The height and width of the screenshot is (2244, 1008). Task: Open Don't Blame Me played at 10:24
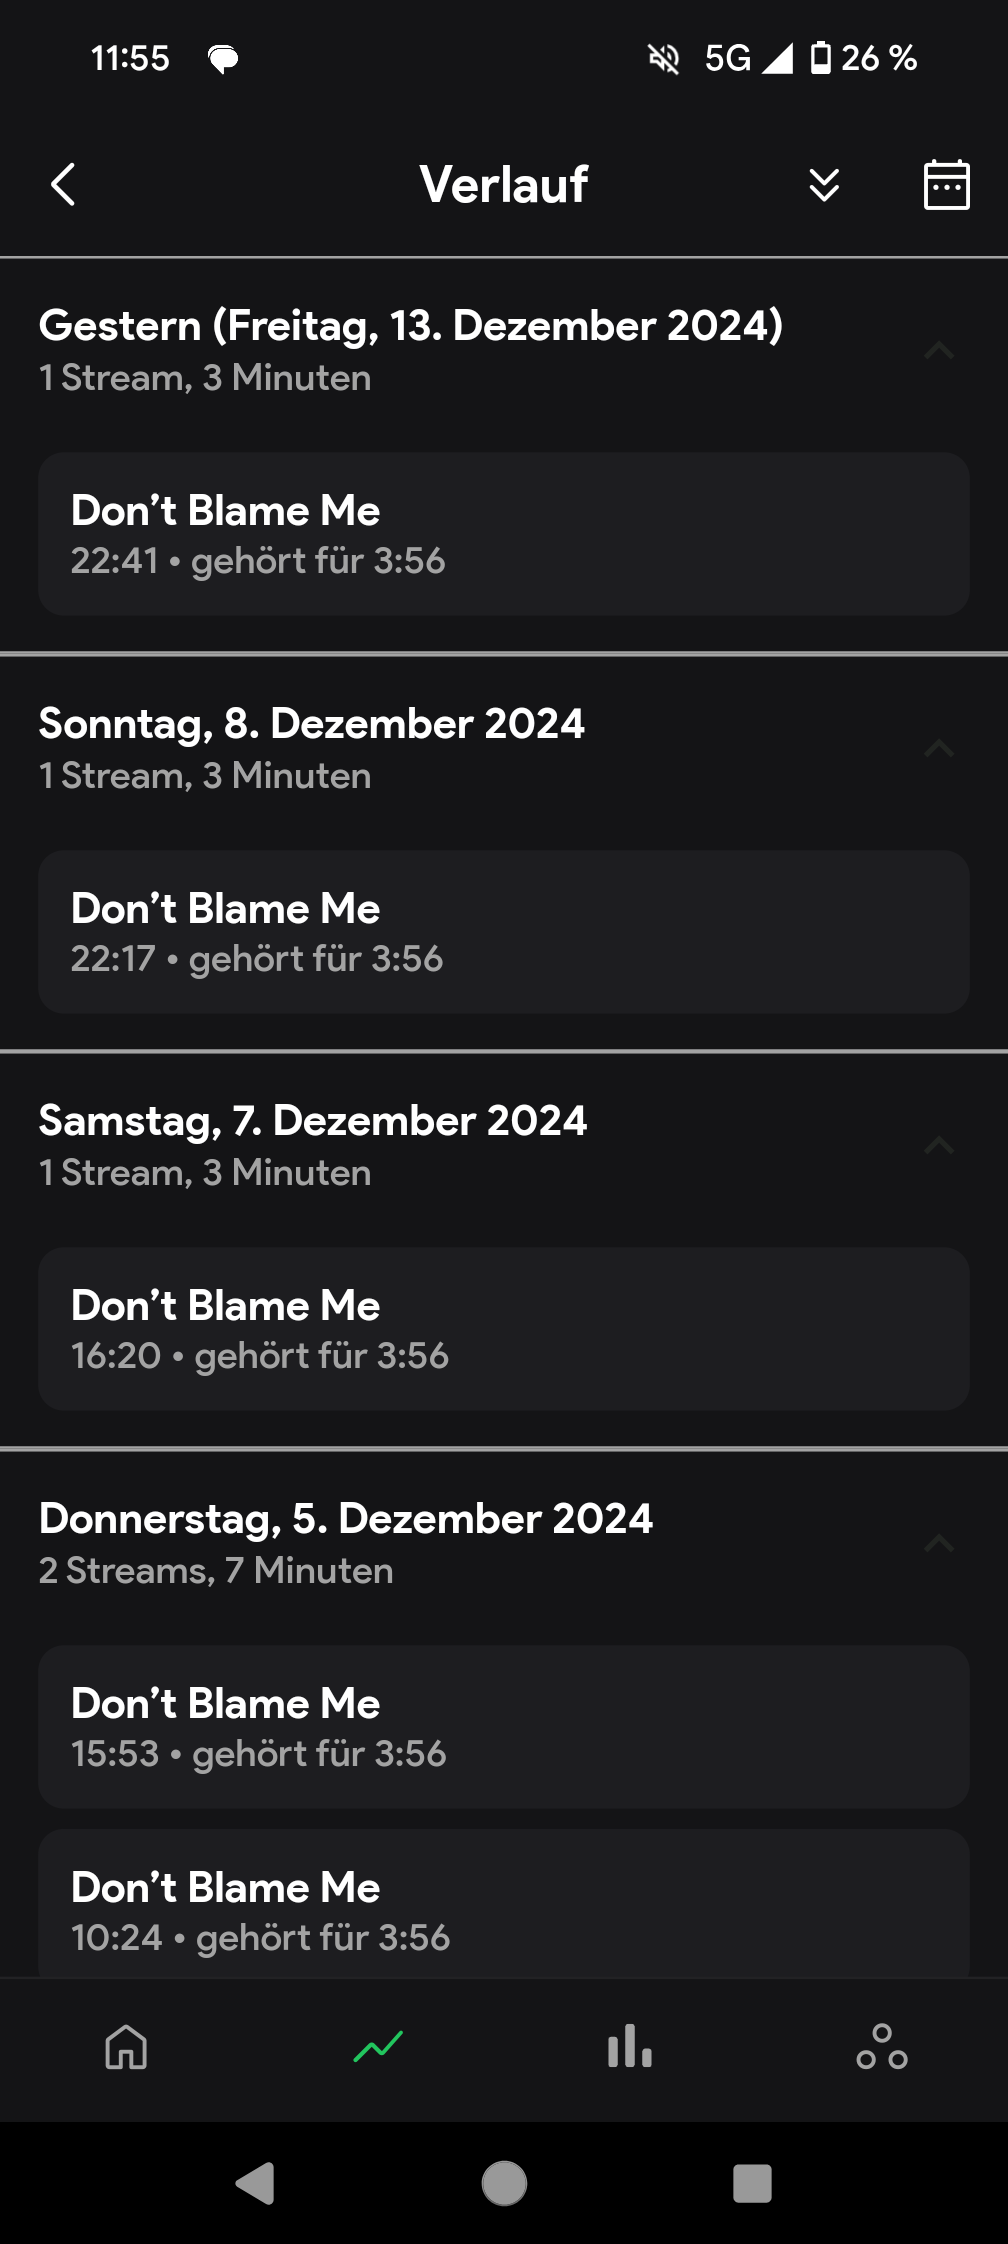[504, 1905]
